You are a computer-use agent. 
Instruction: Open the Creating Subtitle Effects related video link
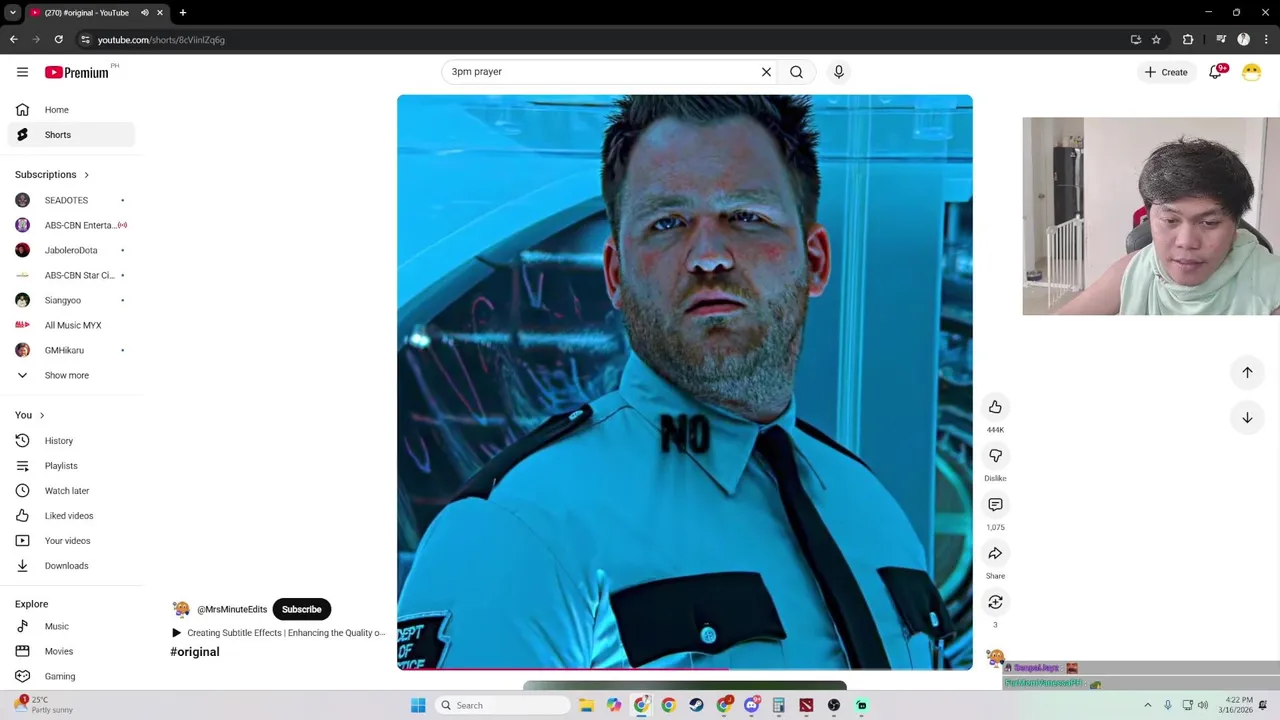pos(278,633)
